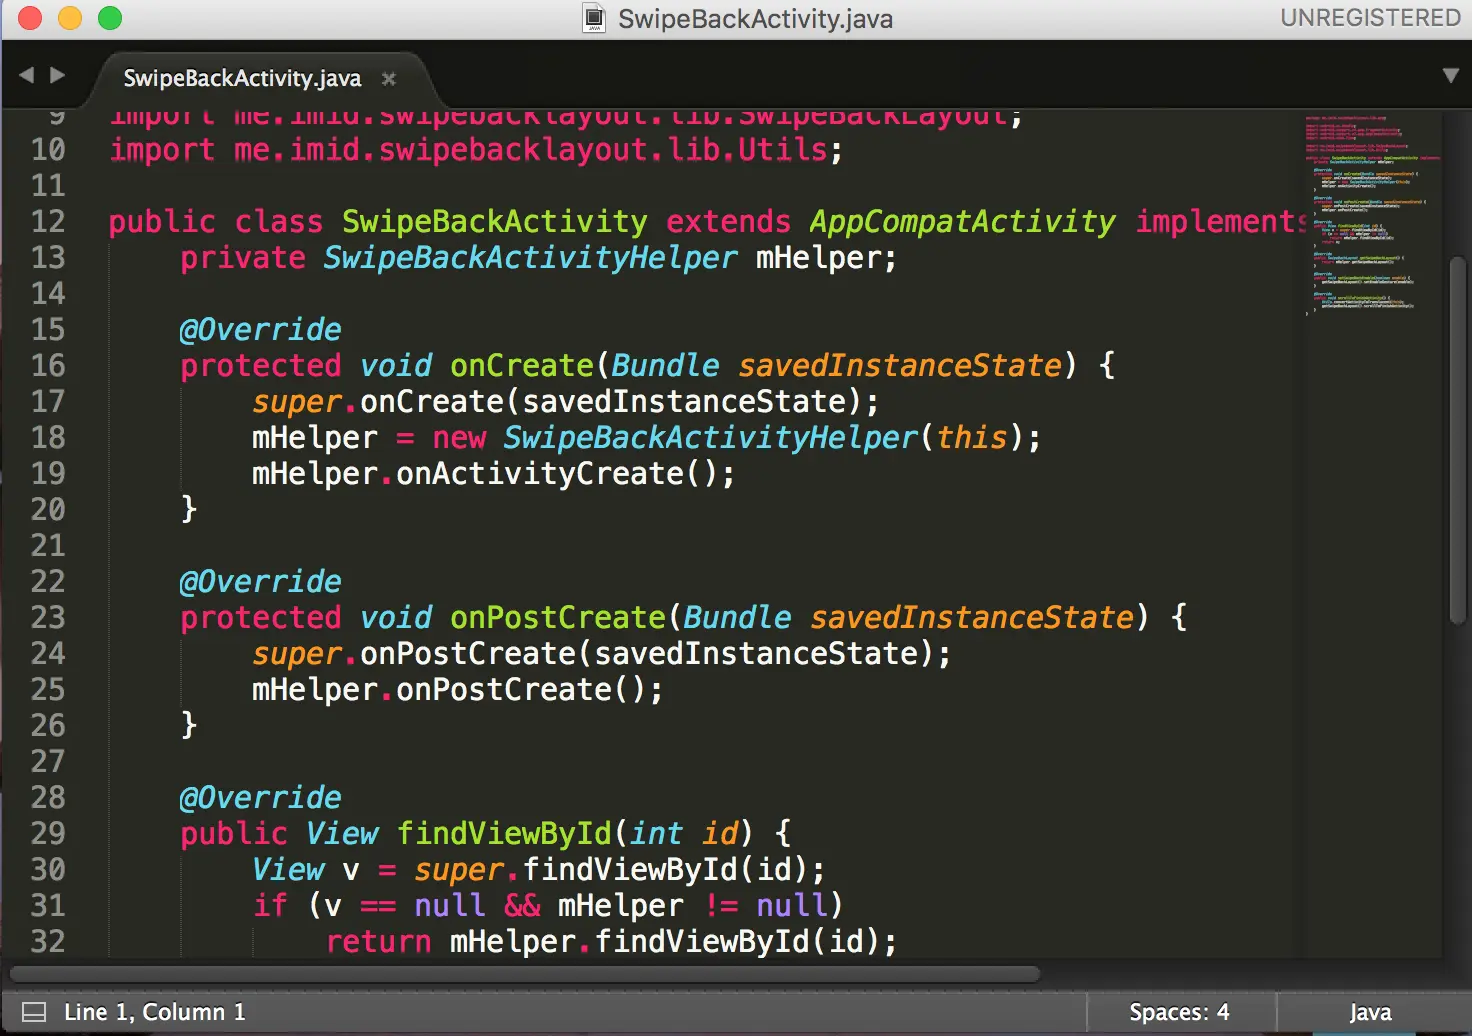Click the vertical scrollbar handle
Screen dimensions: 1472x1036
[1457, 440]
